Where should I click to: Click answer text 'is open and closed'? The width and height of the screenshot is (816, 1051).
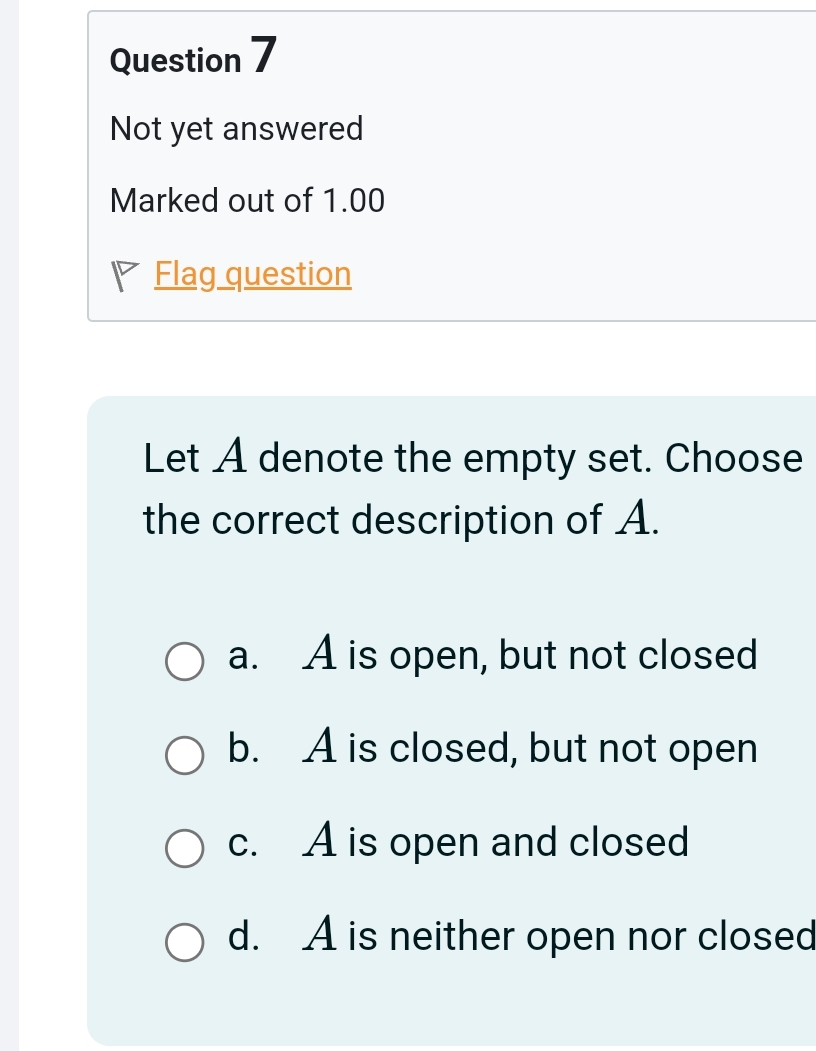[518, 842]
